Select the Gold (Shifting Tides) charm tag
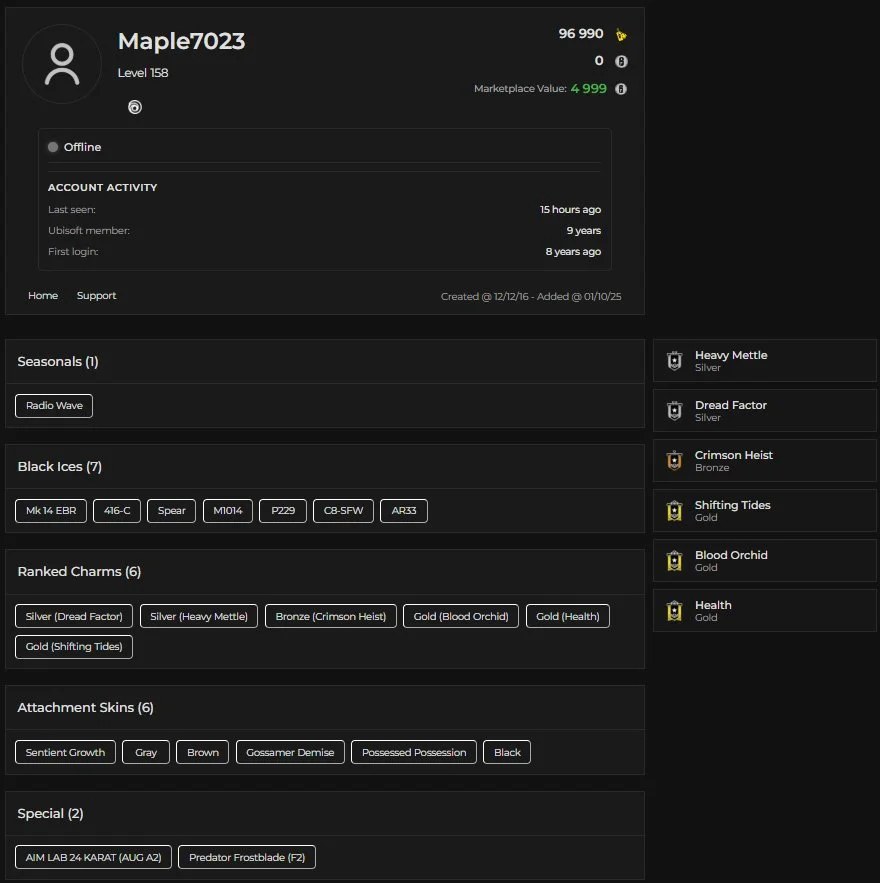 point(74,647)
